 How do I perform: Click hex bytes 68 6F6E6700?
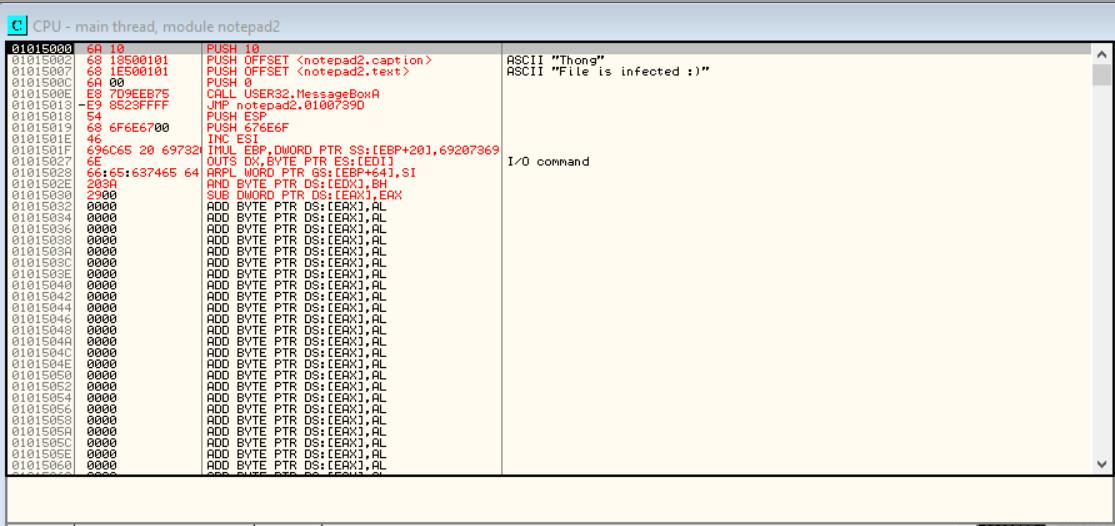click(127, 128)
